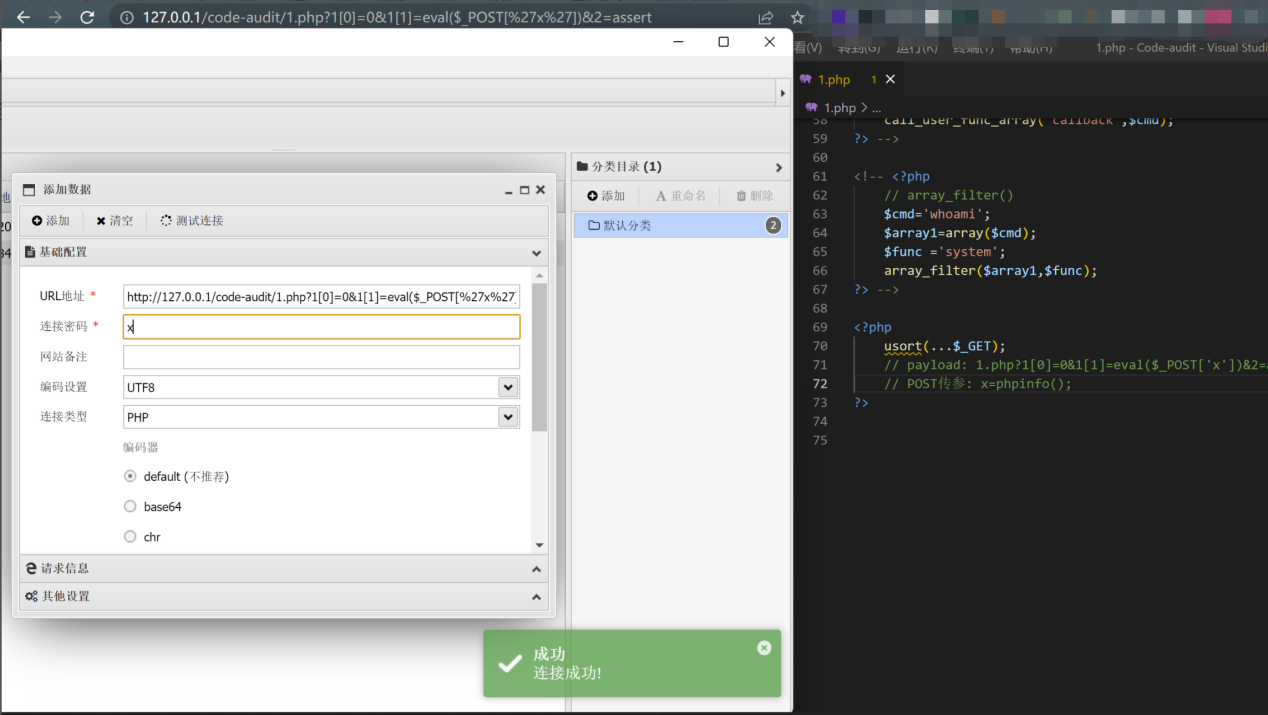Select the base64 encoder radio
The height and width of the screenshot is (715, 1268).
click(130, 507)
